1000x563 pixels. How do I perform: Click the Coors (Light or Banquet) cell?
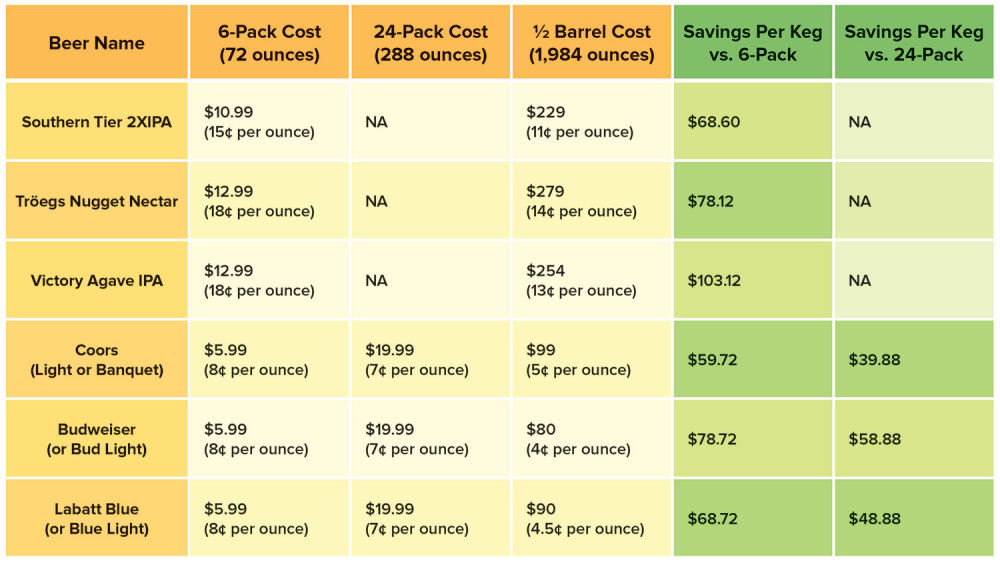97,360
